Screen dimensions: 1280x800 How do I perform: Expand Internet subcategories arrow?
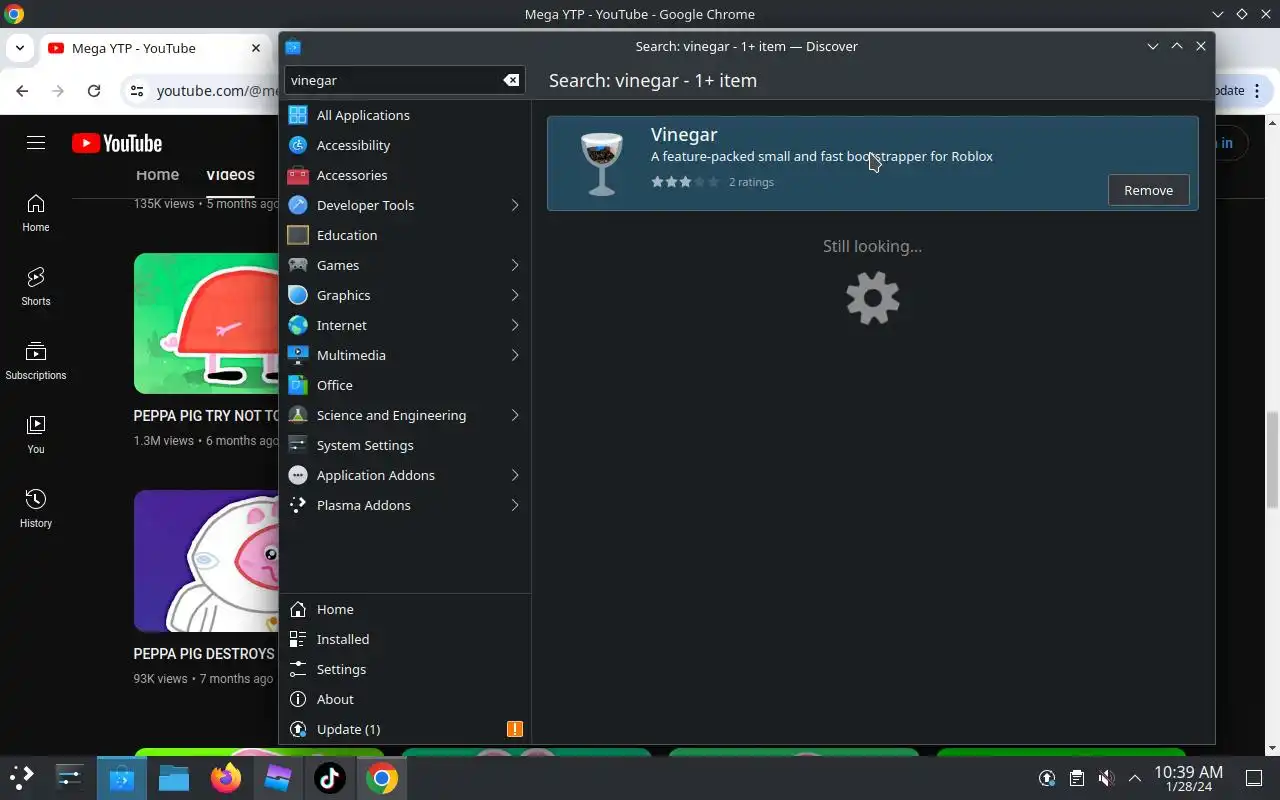(515, 325)
